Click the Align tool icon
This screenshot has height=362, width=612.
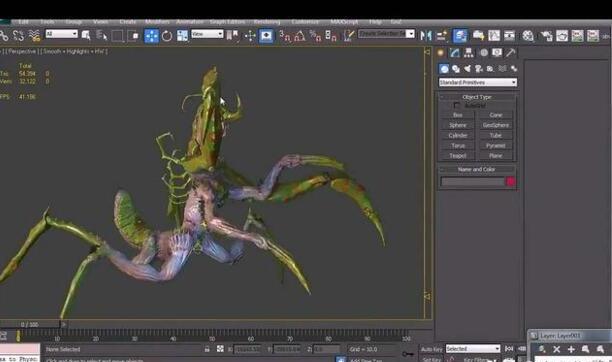point(441,36)
